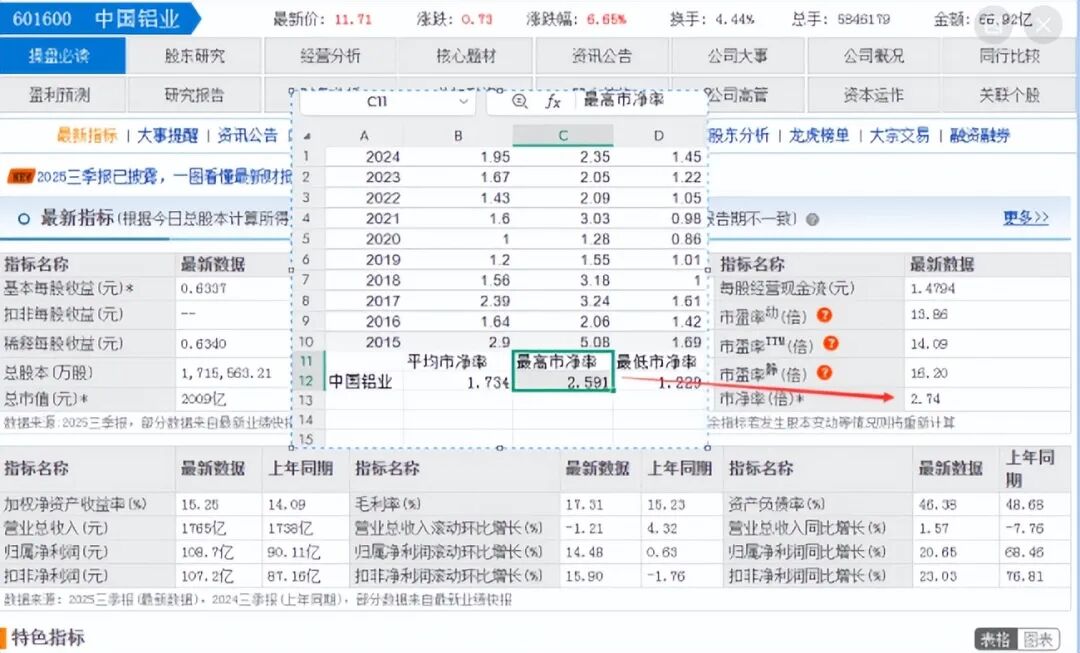The image size is (1080, 653).
Task: Select the 关联个股 tab
Action: pos(1010,94)
